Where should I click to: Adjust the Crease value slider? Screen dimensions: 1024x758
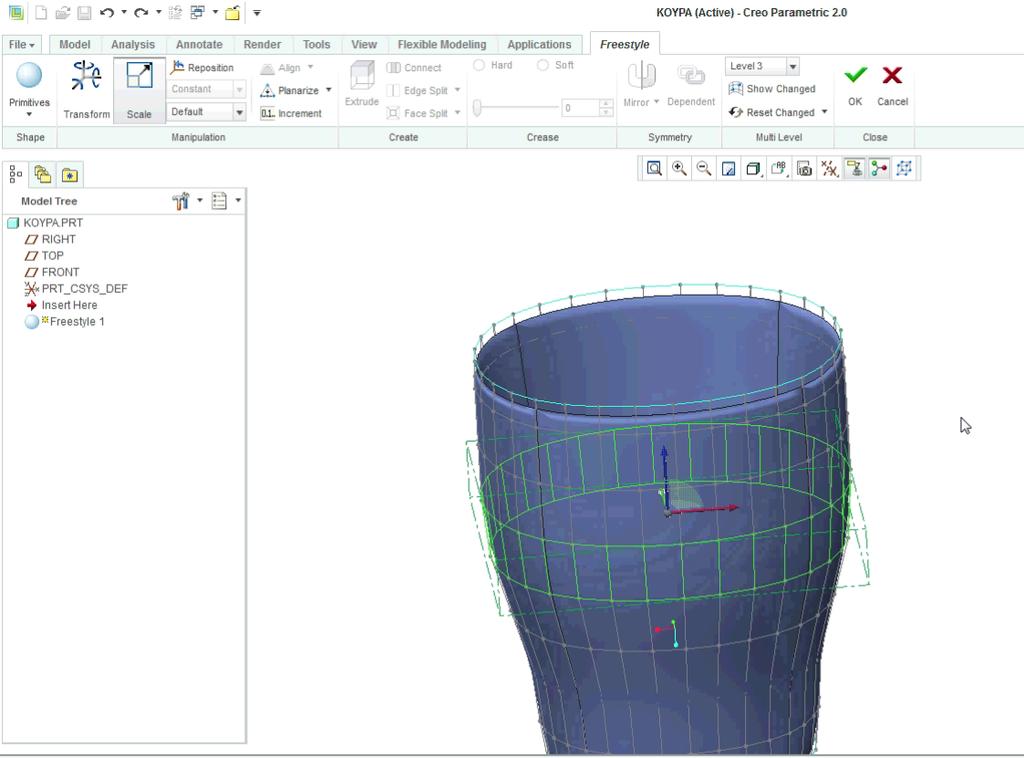click(x=477, y=108)
